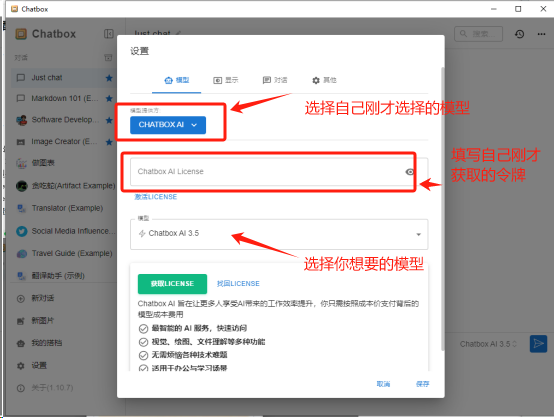Collapse the sidebar with the panel icon
The image size is (554, 418).
(x=108, y=34)
